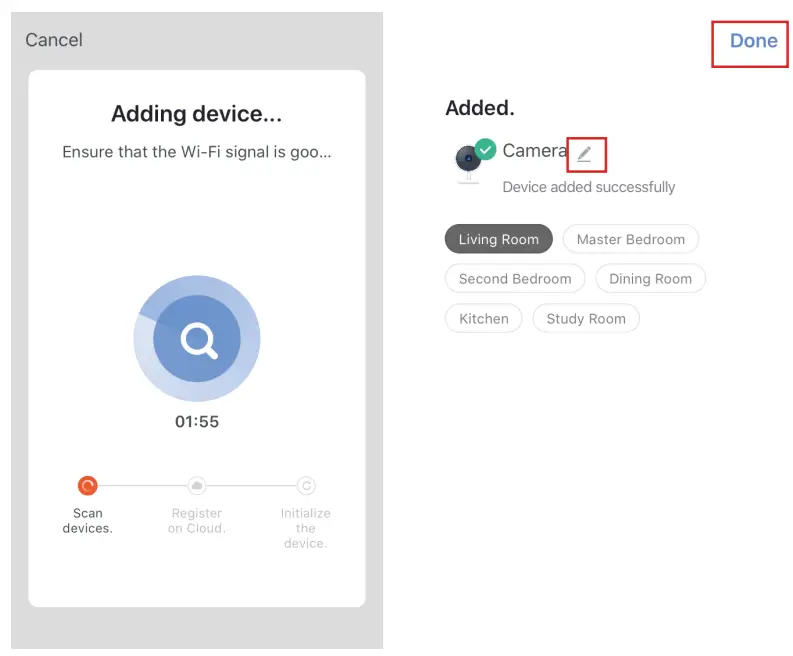Click the Camera device name text
Screen dimensions: 793x656
coord(535,150)
